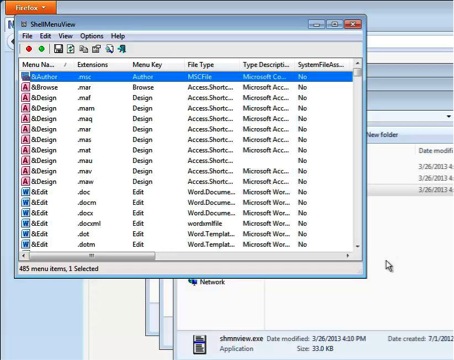Viewport: 454px width, 360px height.
Task: Click the .docx extension cell
Action: 85,213
